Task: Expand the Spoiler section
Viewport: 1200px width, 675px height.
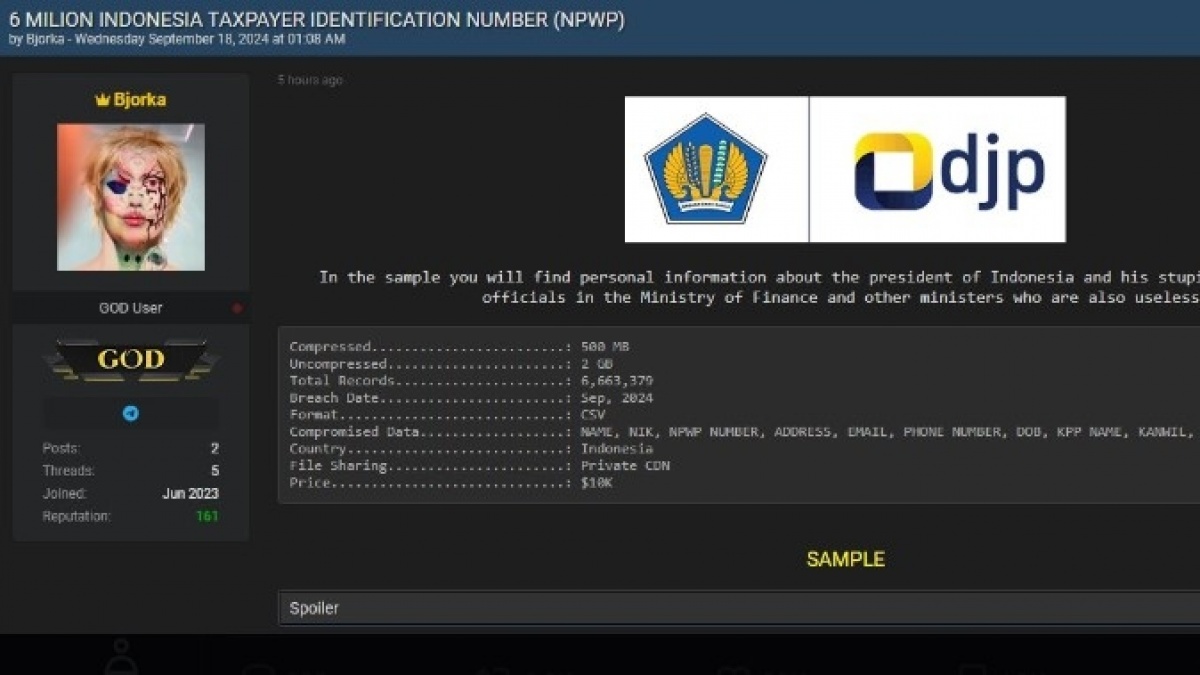Action: [x=739, y=608]
